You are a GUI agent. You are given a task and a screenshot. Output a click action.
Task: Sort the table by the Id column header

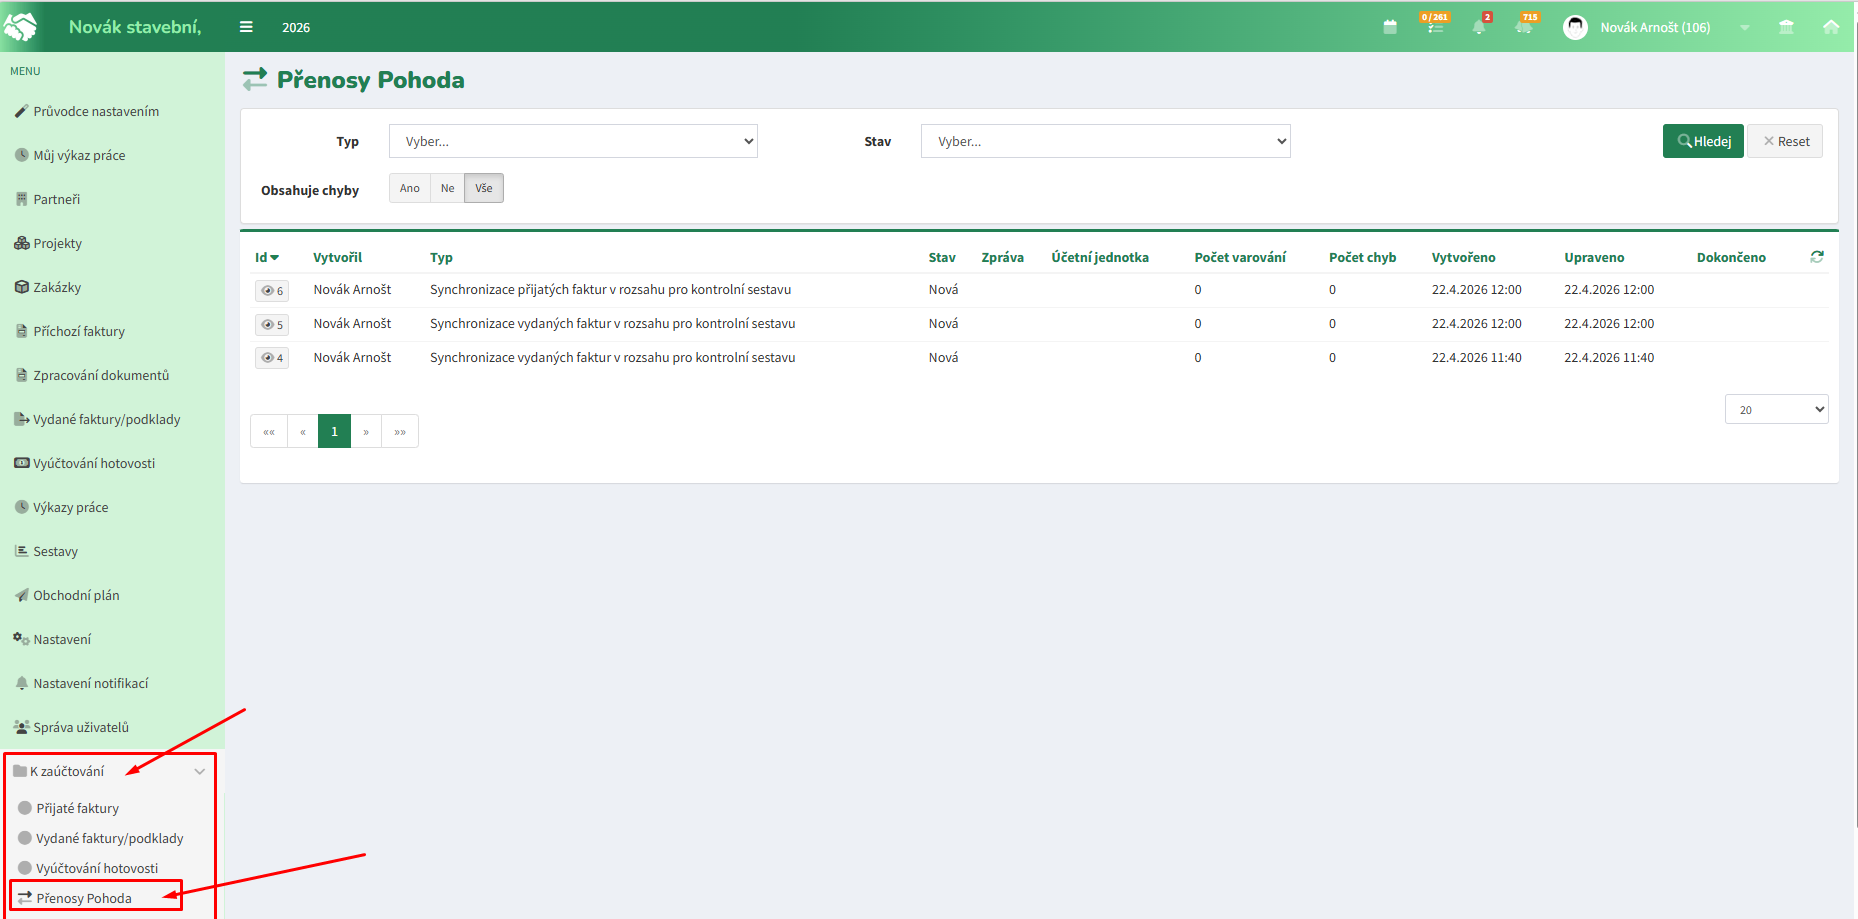266,257
